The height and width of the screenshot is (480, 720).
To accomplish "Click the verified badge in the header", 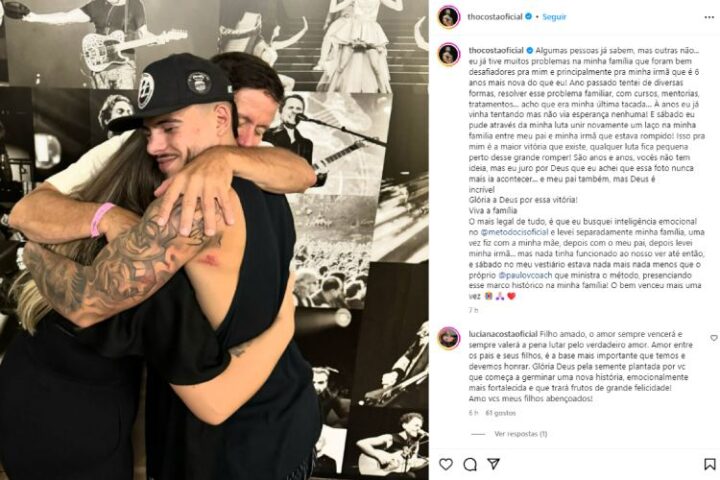I will 529,17.
